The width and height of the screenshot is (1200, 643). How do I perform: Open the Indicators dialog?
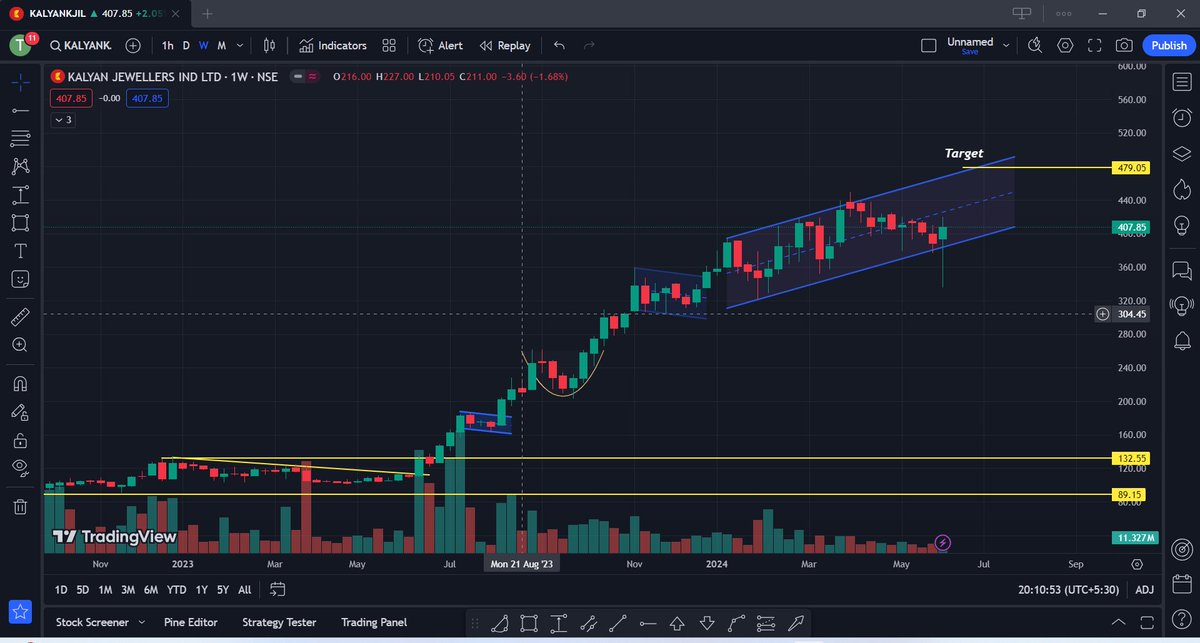pyautogui.click(x=333, y=46)
